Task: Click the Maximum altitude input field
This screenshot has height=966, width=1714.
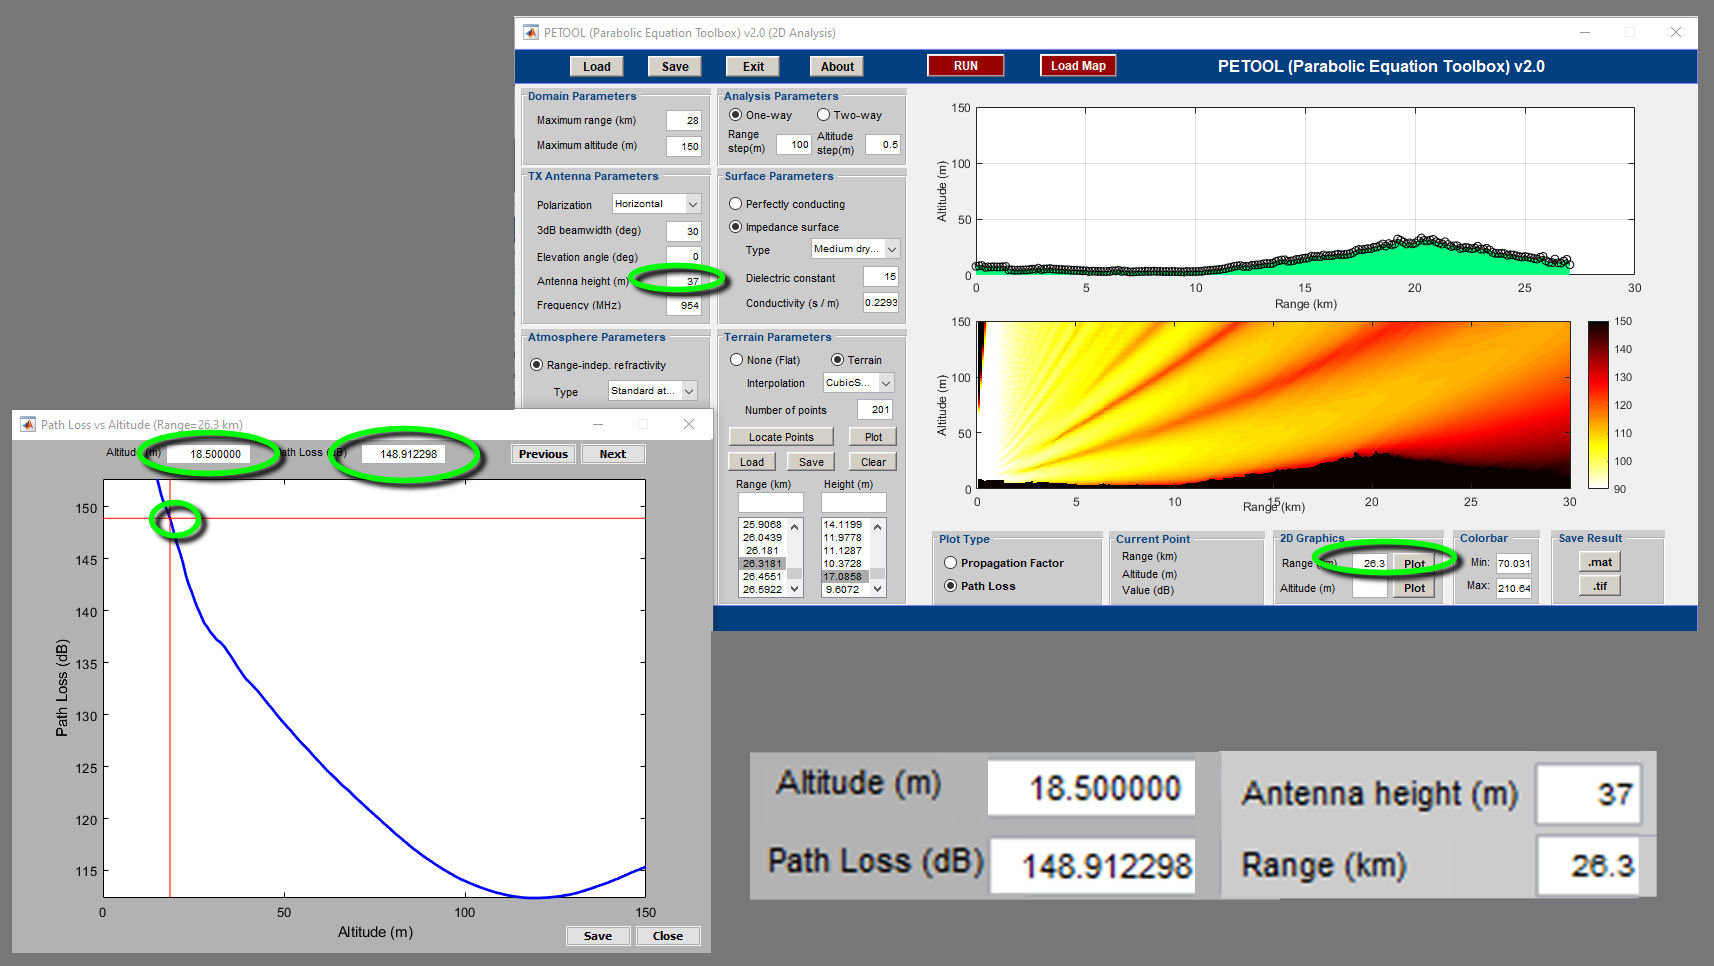Action: point(684,146)
